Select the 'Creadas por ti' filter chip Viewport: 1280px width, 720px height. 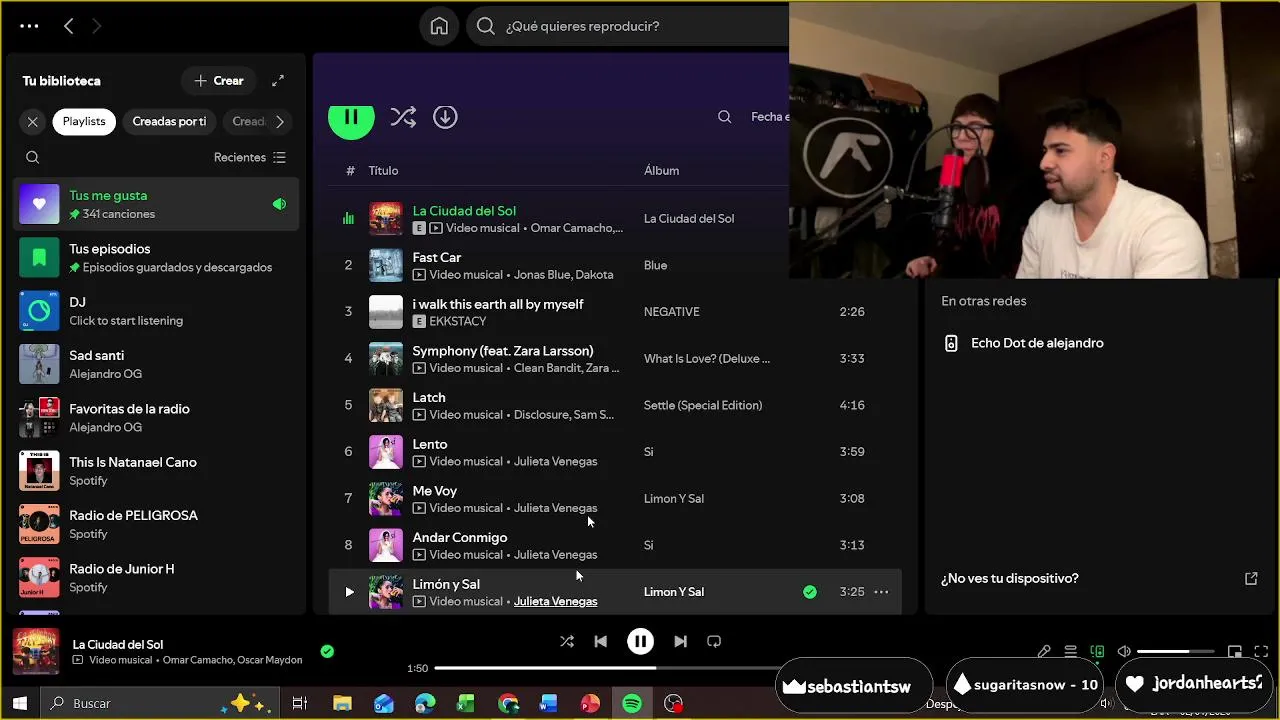[x=169, y=121]
